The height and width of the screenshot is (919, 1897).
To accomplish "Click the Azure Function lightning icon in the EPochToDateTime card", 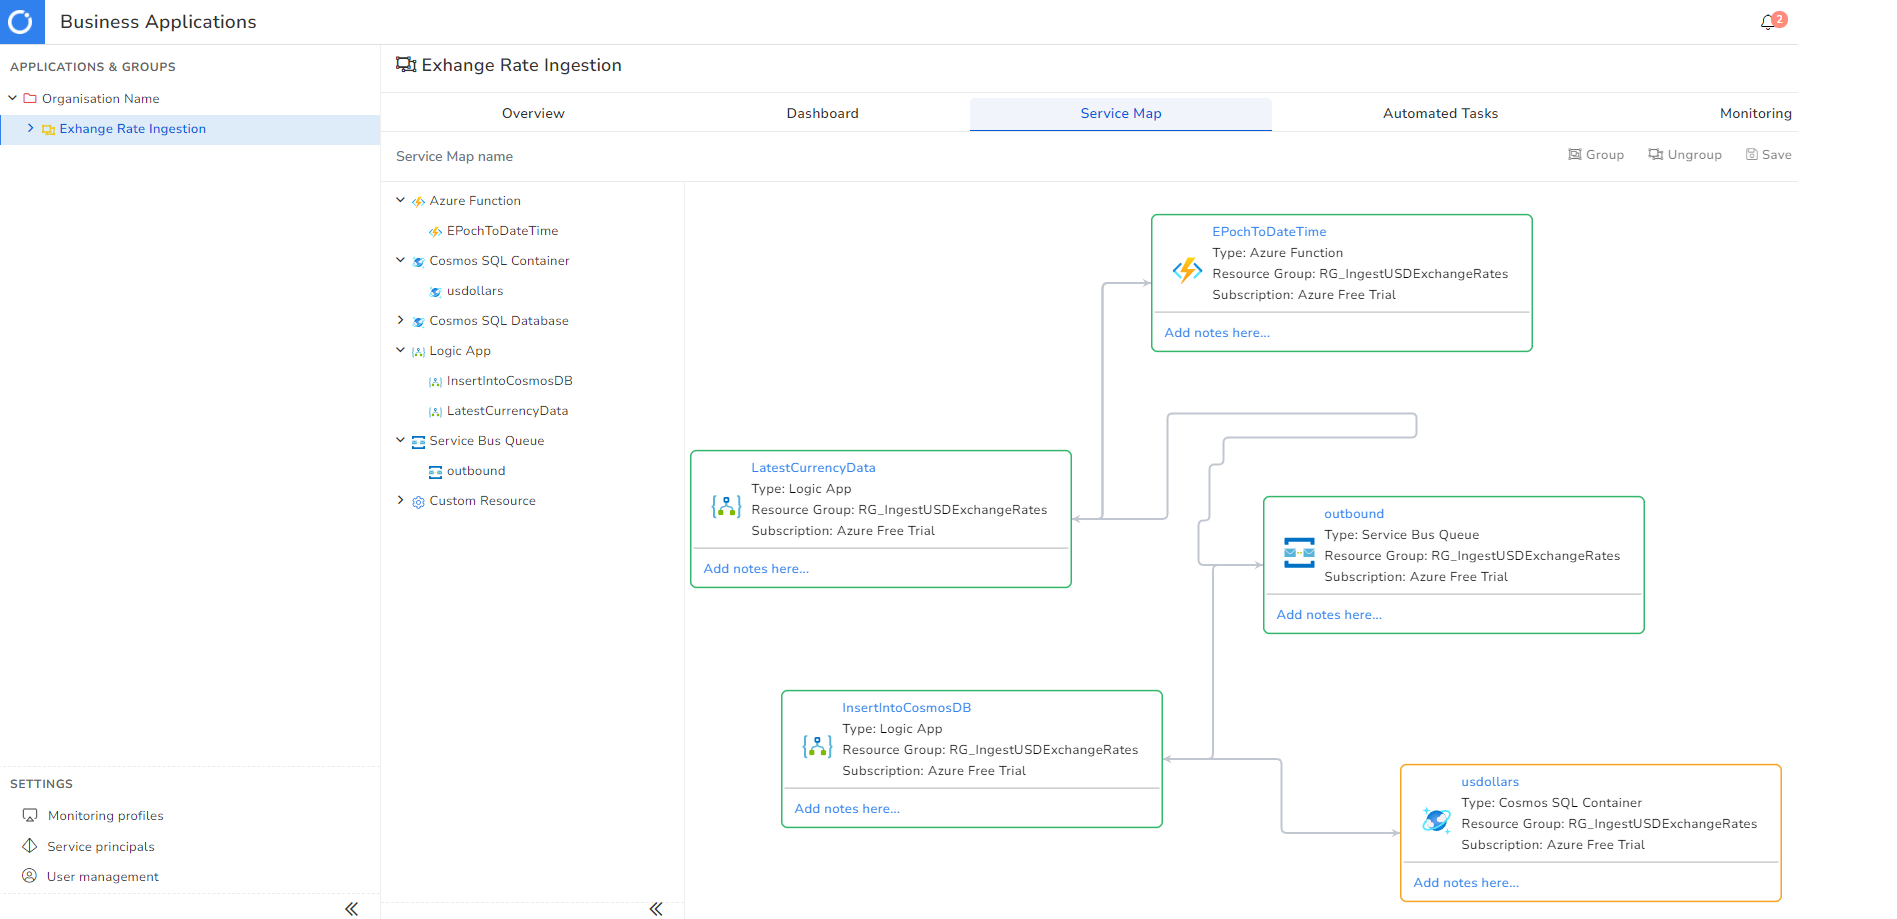I will pos(1187,270).
